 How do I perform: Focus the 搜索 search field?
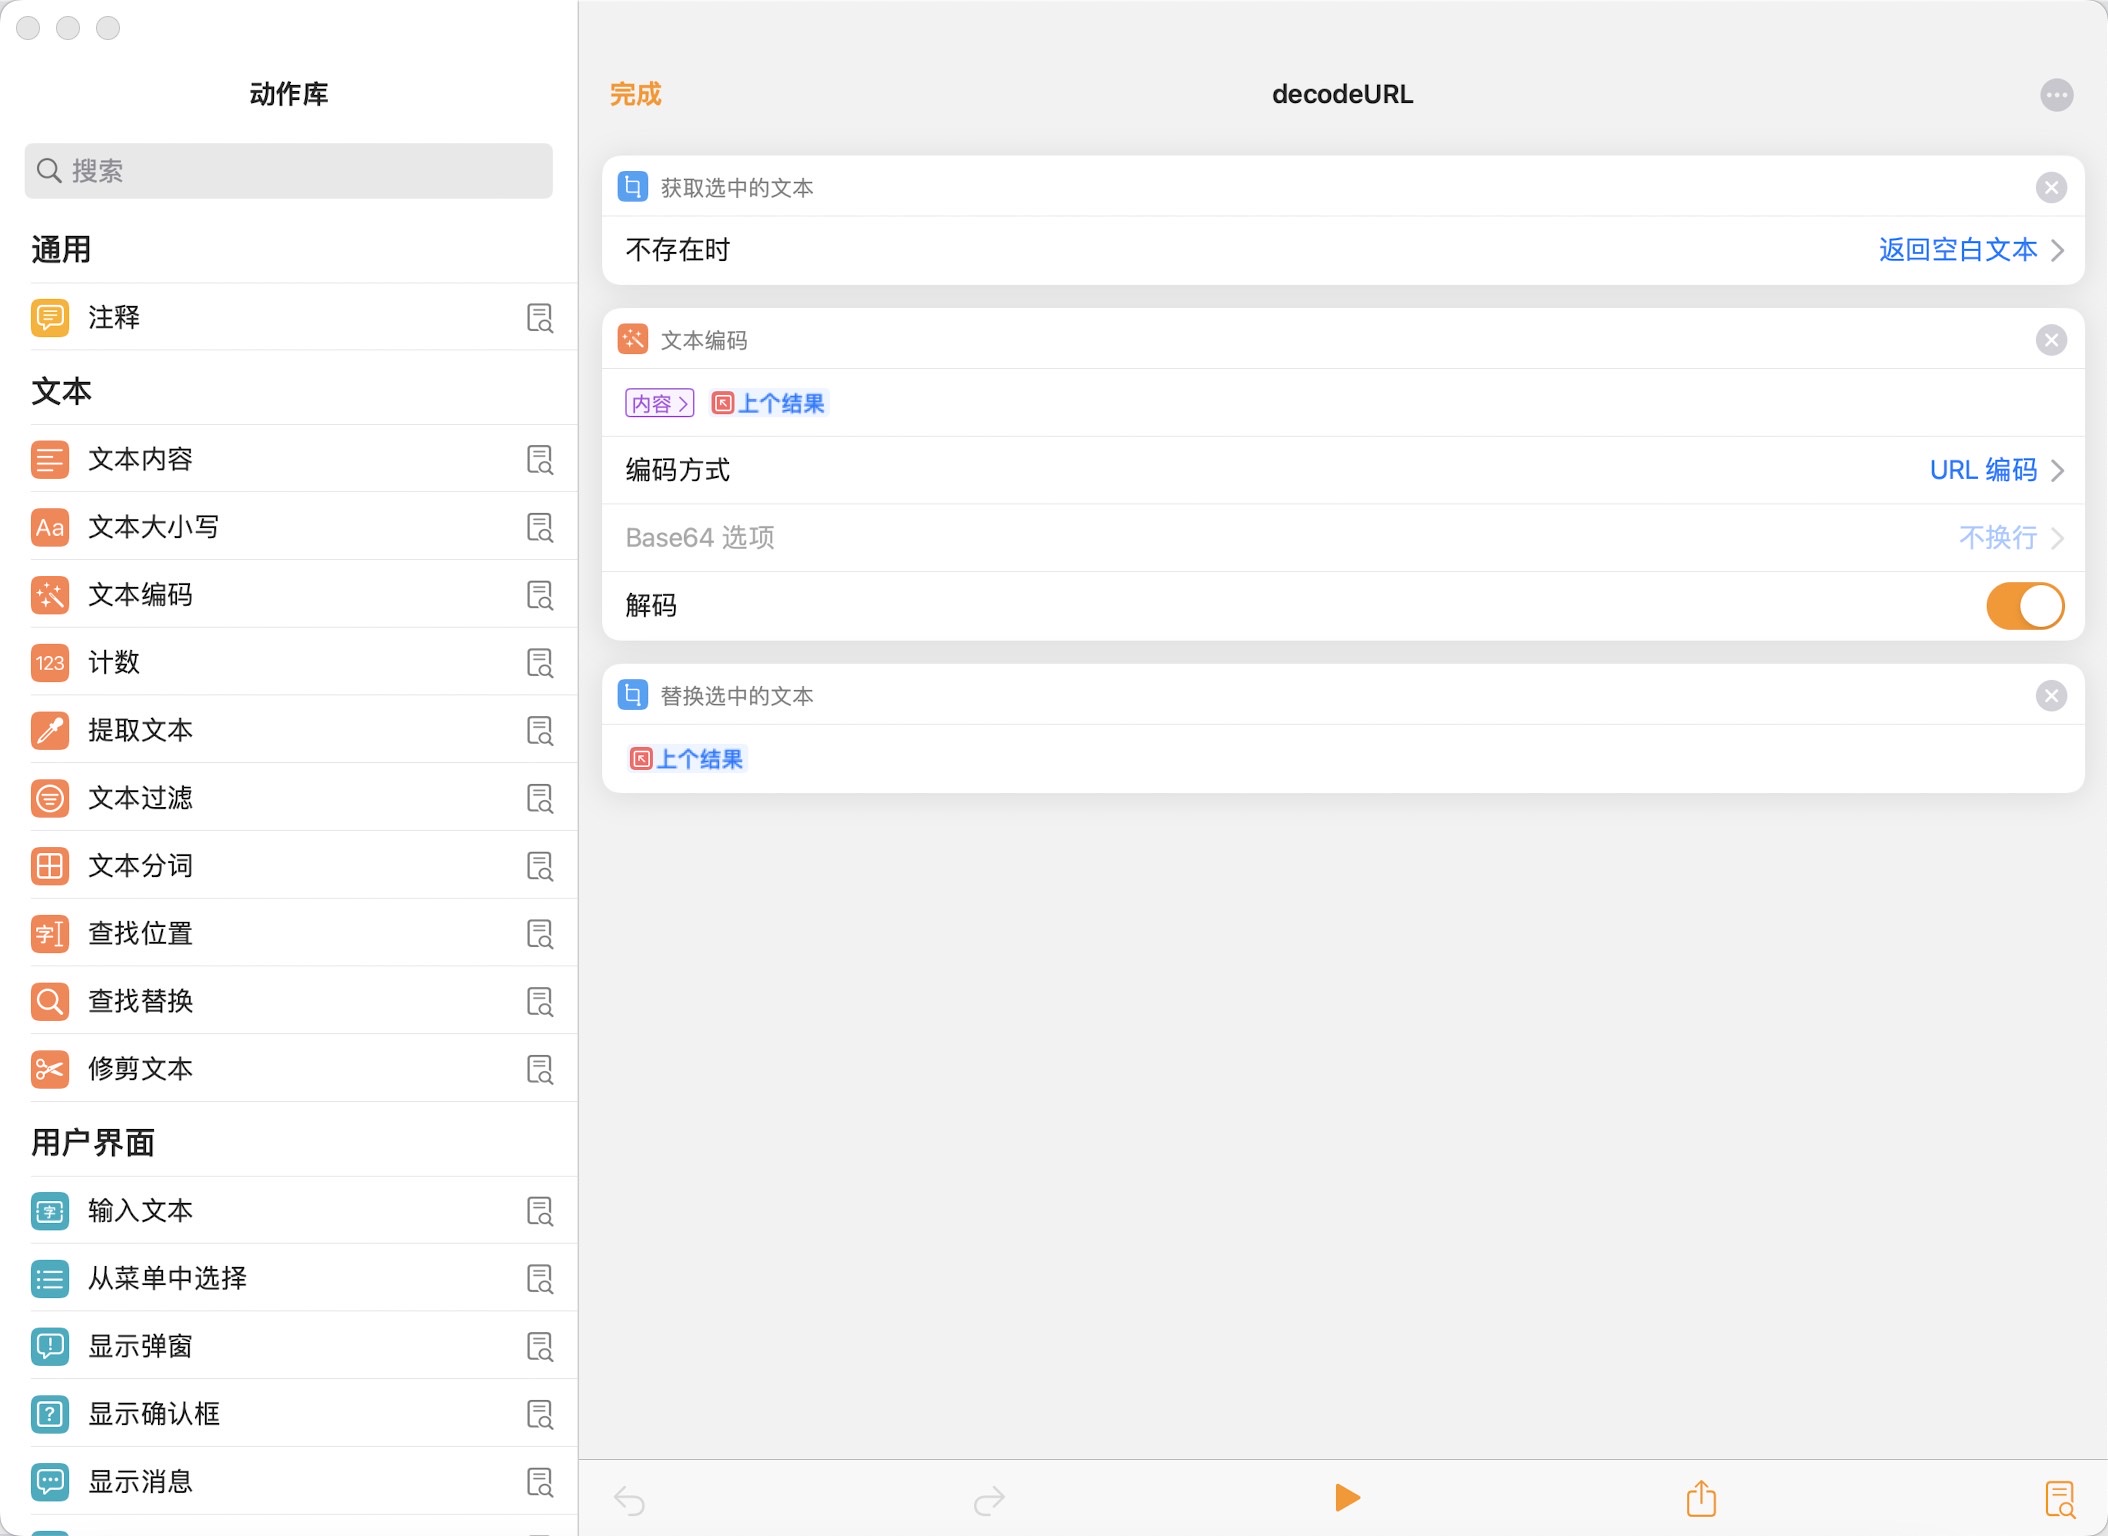289,171
